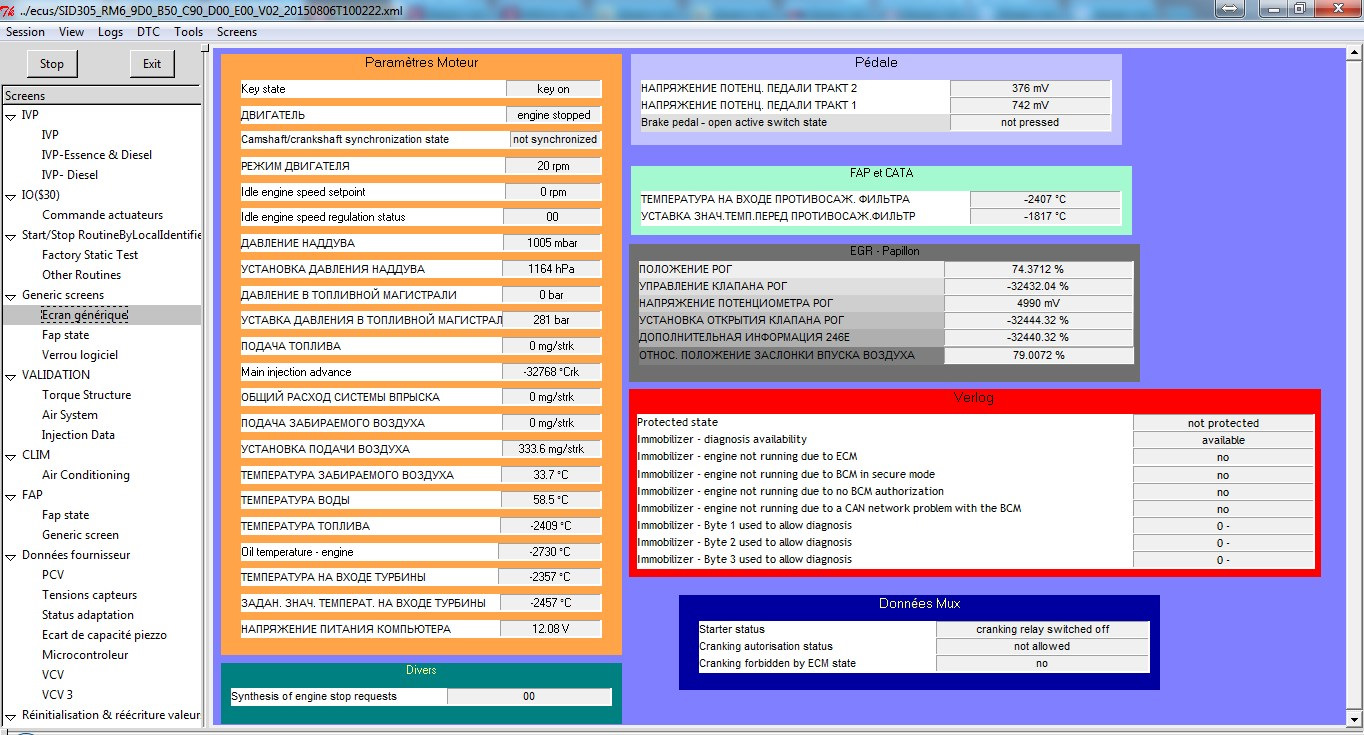Screen dimensions: 1364x735
Task: Open the Tools menu
Action: click(188, 32)
